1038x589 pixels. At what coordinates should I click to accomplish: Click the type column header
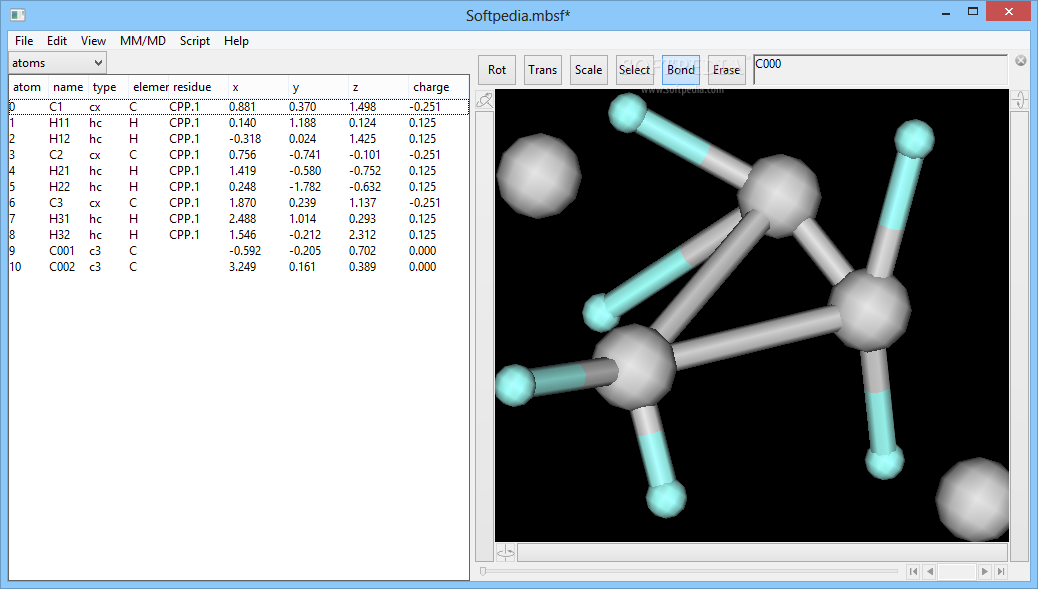pos(108,87)
